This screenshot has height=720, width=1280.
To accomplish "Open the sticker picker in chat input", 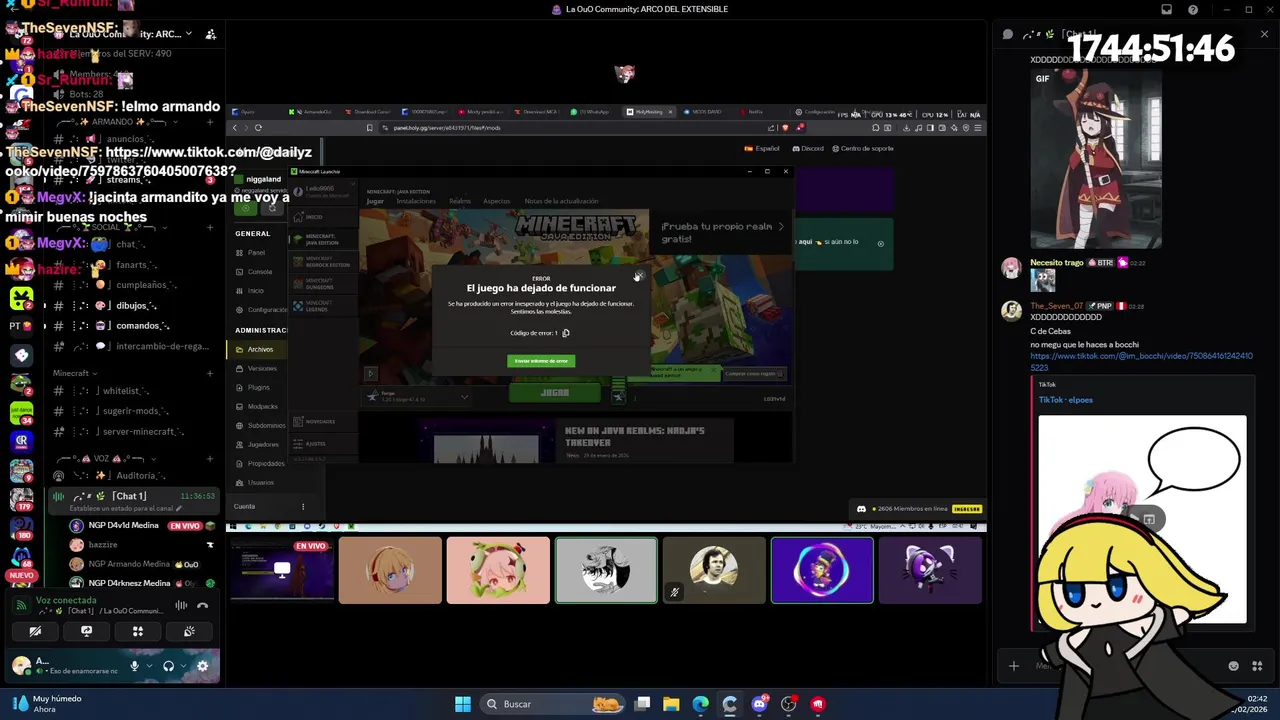I will (x=1233, y=666).
